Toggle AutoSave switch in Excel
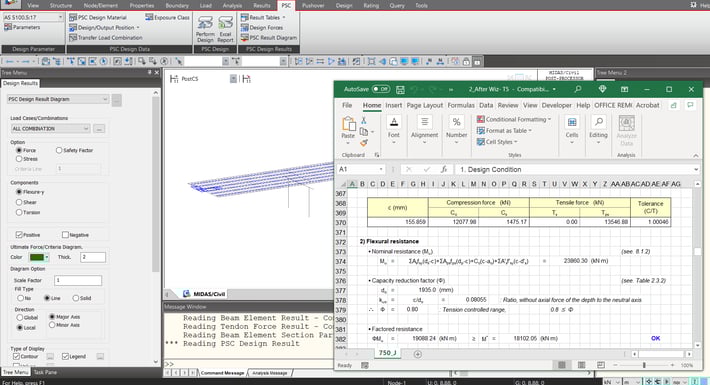The width and height of the screenshot is (710, 385). (x=381, y=89)
